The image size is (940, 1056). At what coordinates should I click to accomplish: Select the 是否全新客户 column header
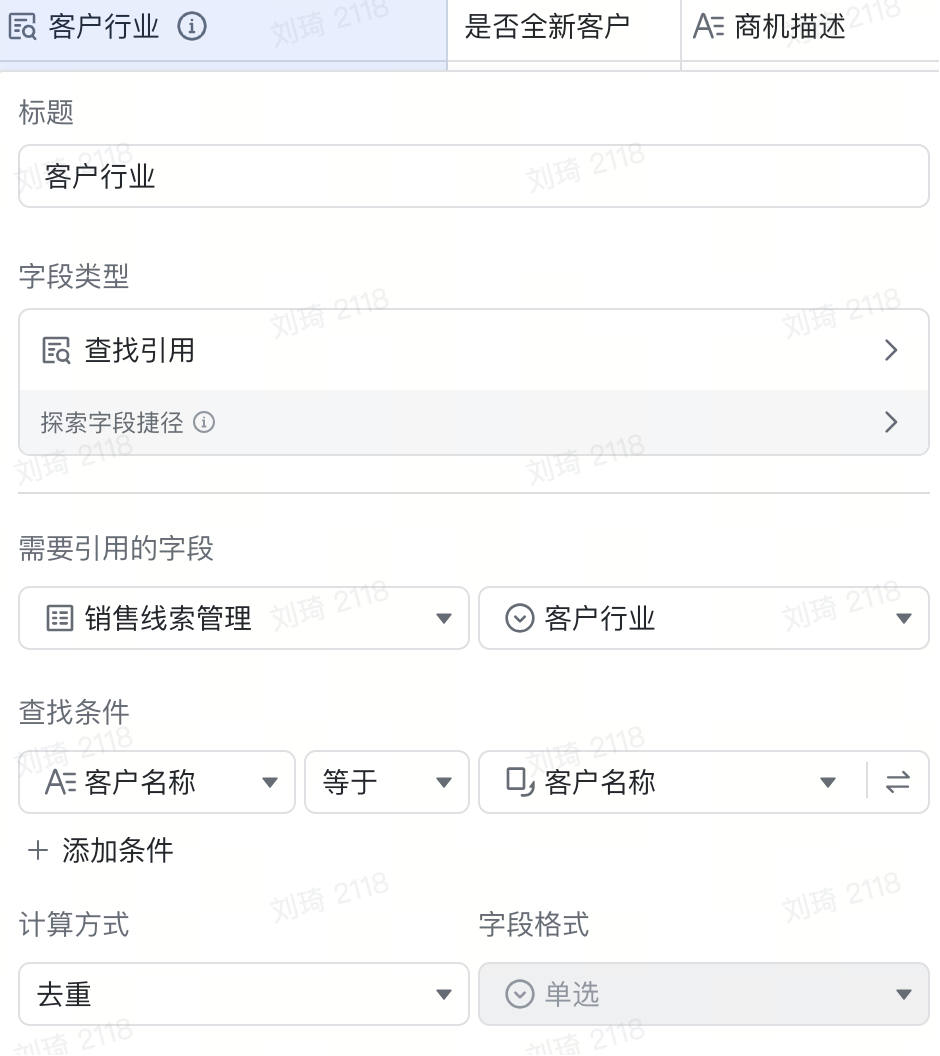point(547,27)
